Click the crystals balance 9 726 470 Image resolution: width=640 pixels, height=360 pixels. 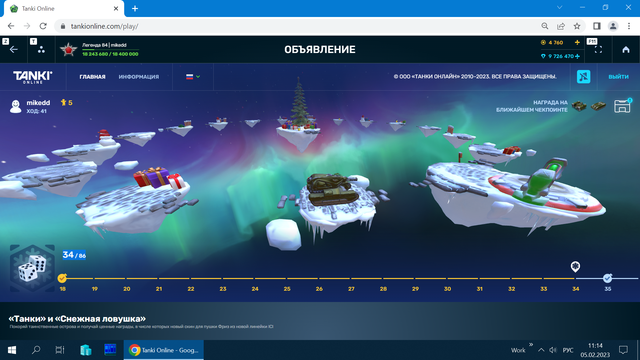(x=560, y=56)
